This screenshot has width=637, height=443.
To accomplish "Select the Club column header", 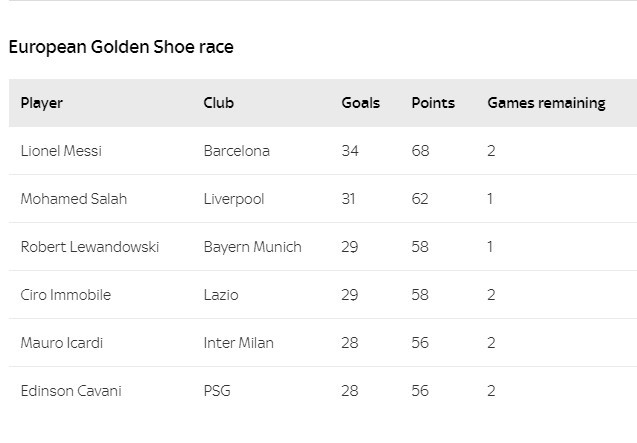I will click(x=219, y=103).
